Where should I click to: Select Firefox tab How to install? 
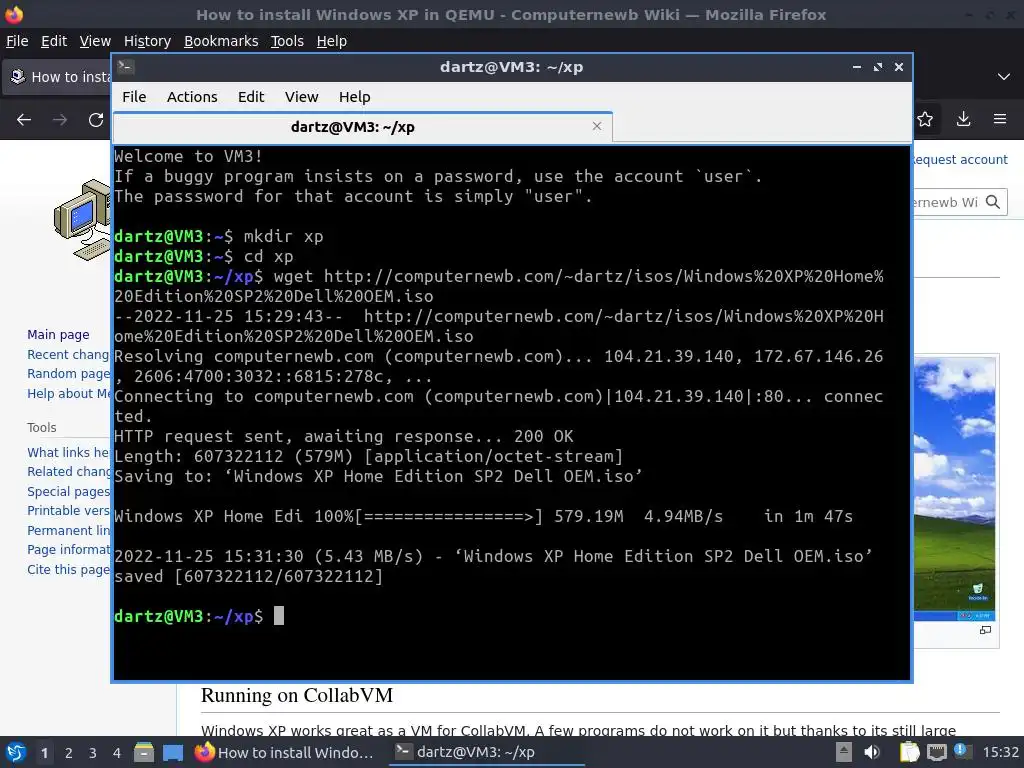click(57, 77)
